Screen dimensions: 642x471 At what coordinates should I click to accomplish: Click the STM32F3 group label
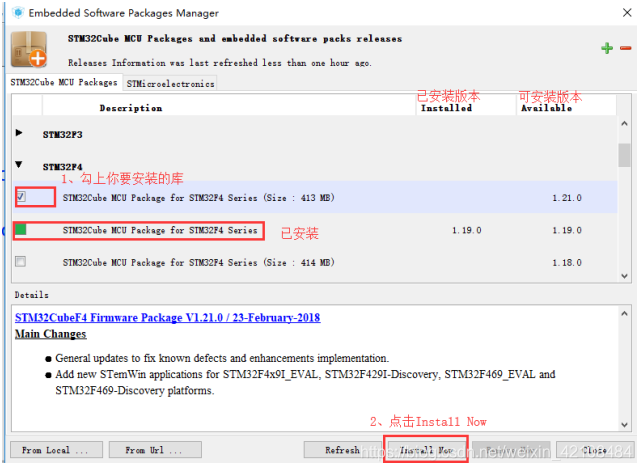click(62, 134)
